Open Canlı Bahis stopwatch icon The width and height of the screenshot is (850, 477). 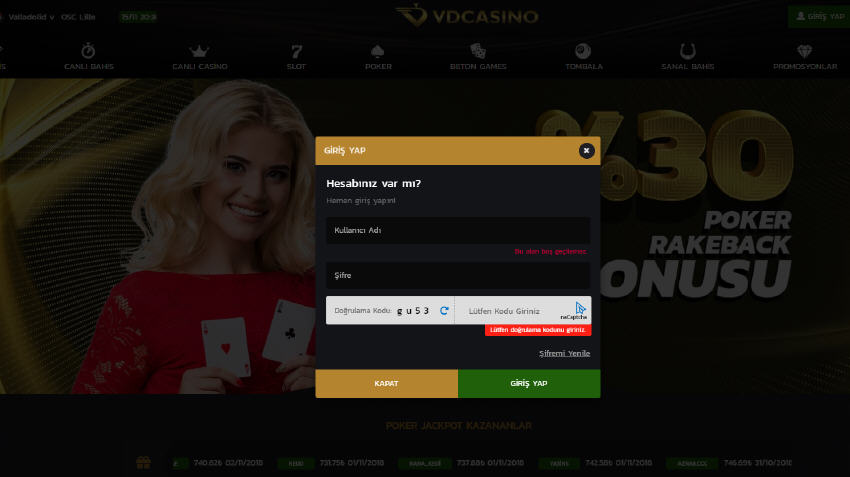click(88, 51)
